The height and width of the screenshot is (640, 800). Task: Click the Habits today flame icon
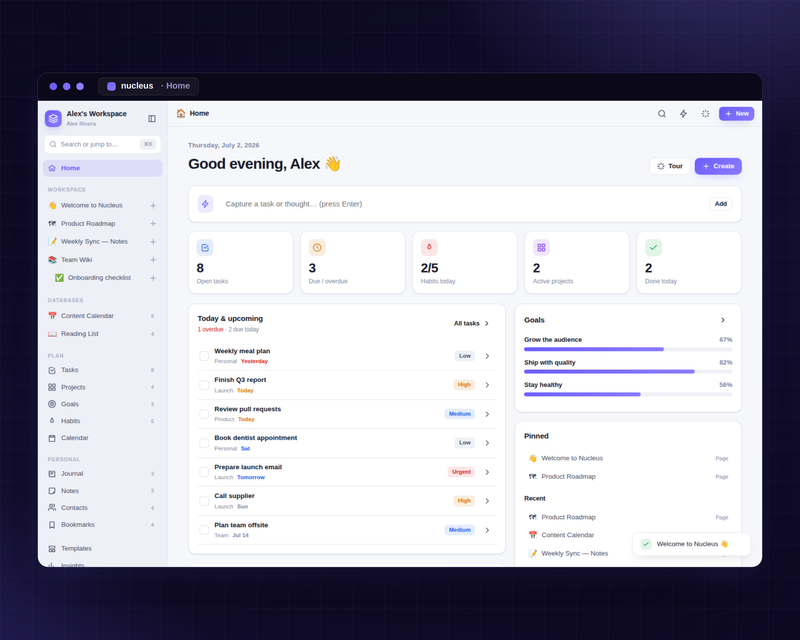pos(429,248)
